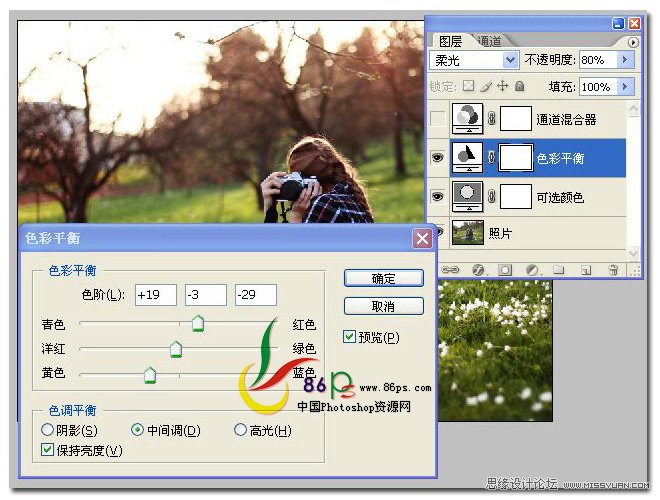Click the layers panel scroll down arrow

tap(633, 253)
